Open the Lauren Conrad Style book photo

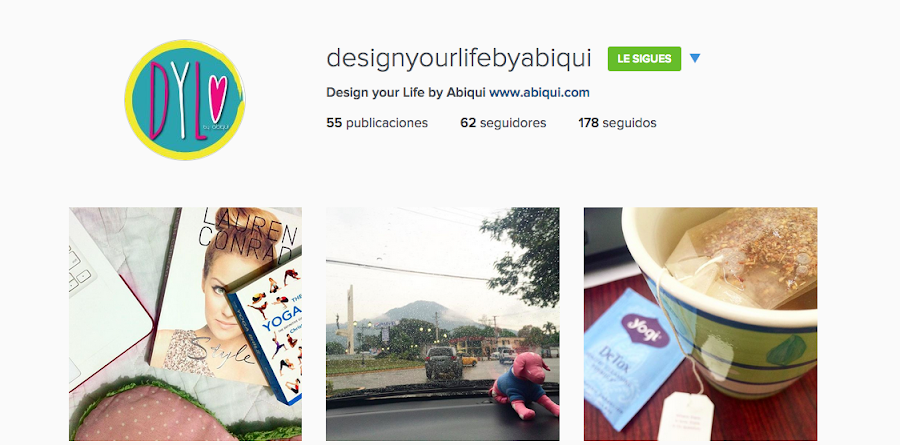point(185,324)
